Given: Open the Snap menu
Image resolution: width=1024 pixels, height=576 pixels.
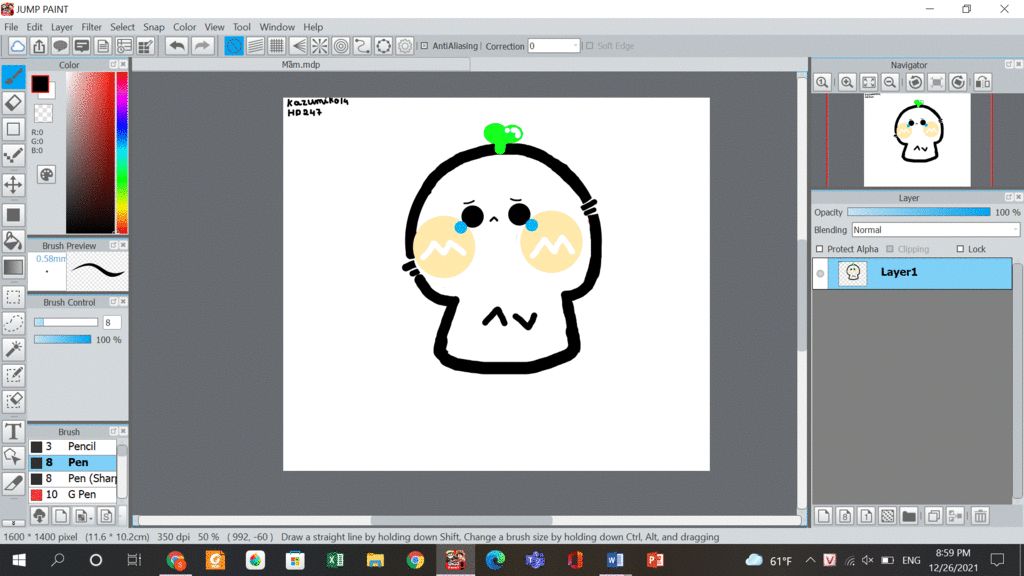Looking at the screenshot, I should pos(153,27).
